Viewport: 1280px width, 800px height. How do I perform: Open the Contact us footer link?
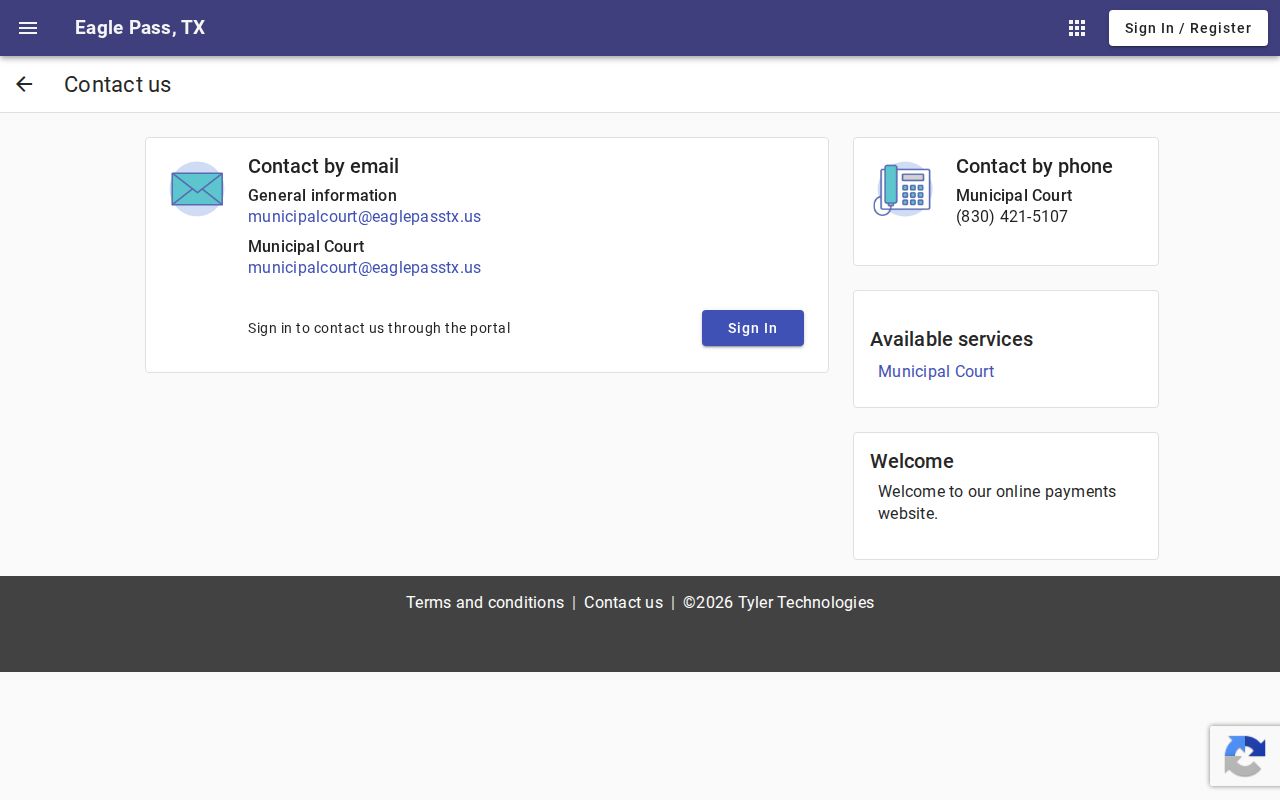[x=623, y=603]
